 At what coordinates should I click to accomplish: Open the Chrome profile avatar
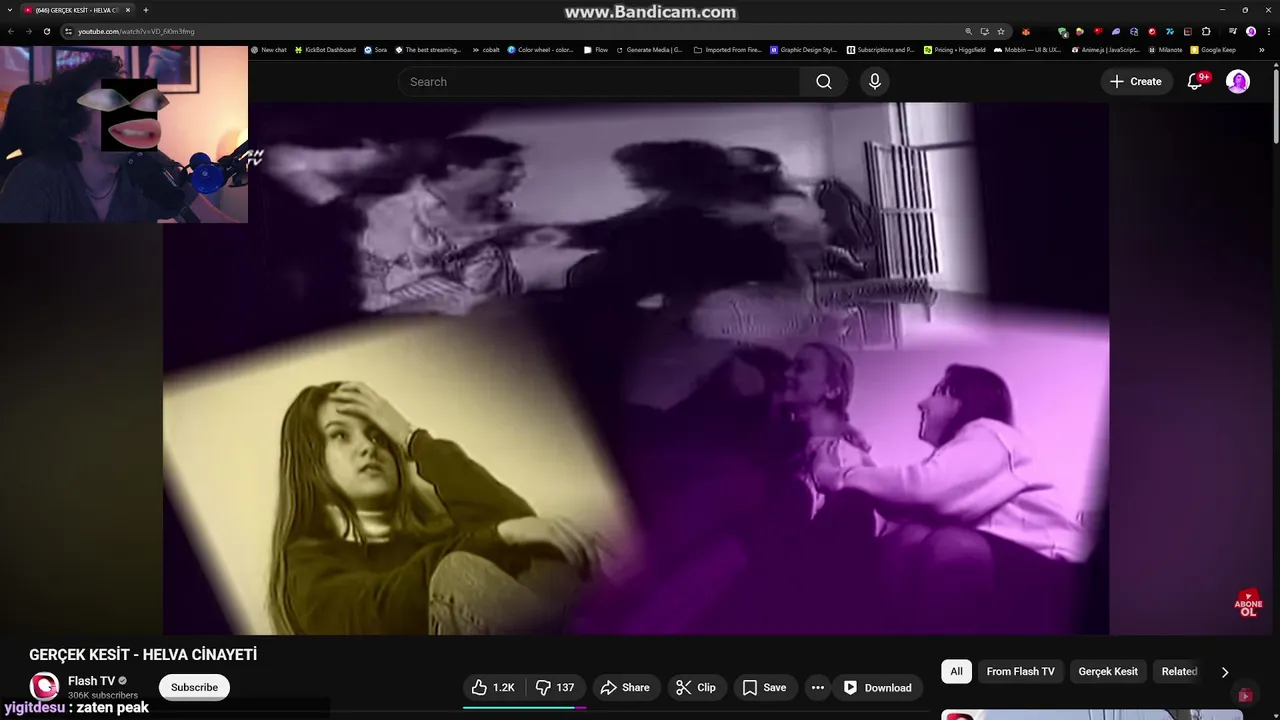(1251, 31)
